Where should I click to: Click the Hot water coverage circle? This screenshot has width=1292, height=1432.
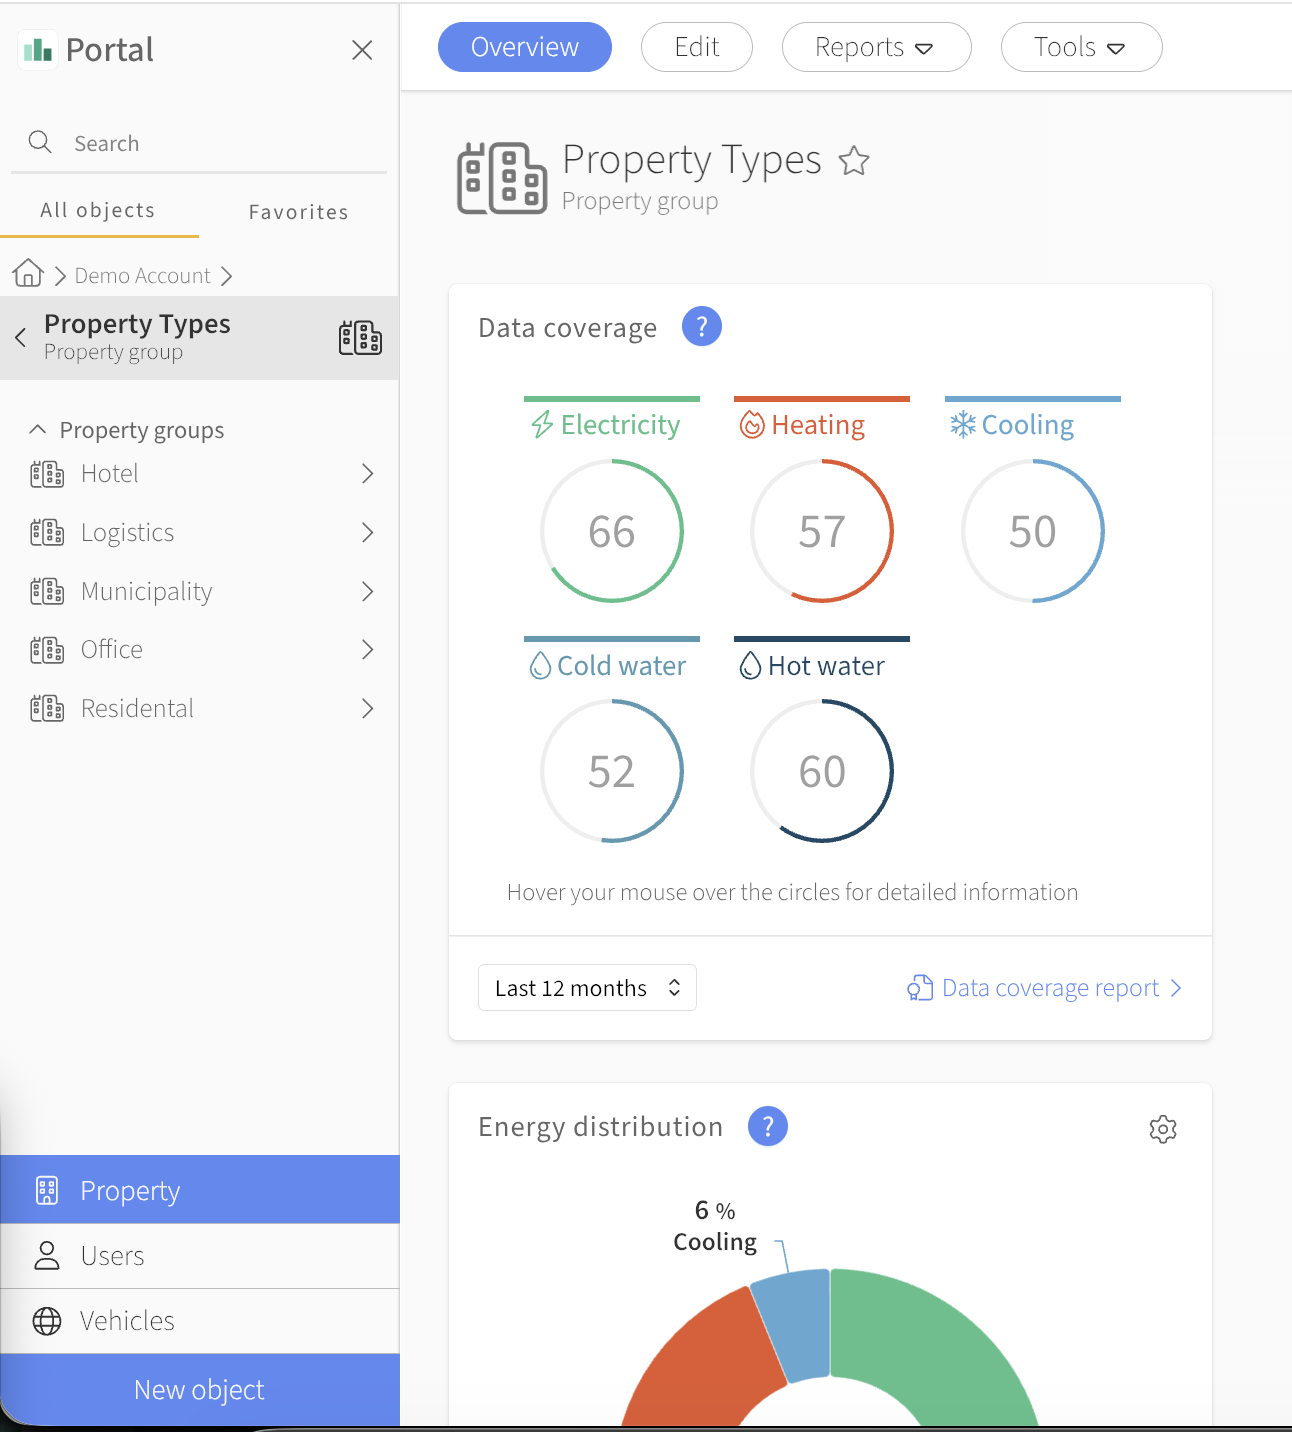(x=822, y=771)
